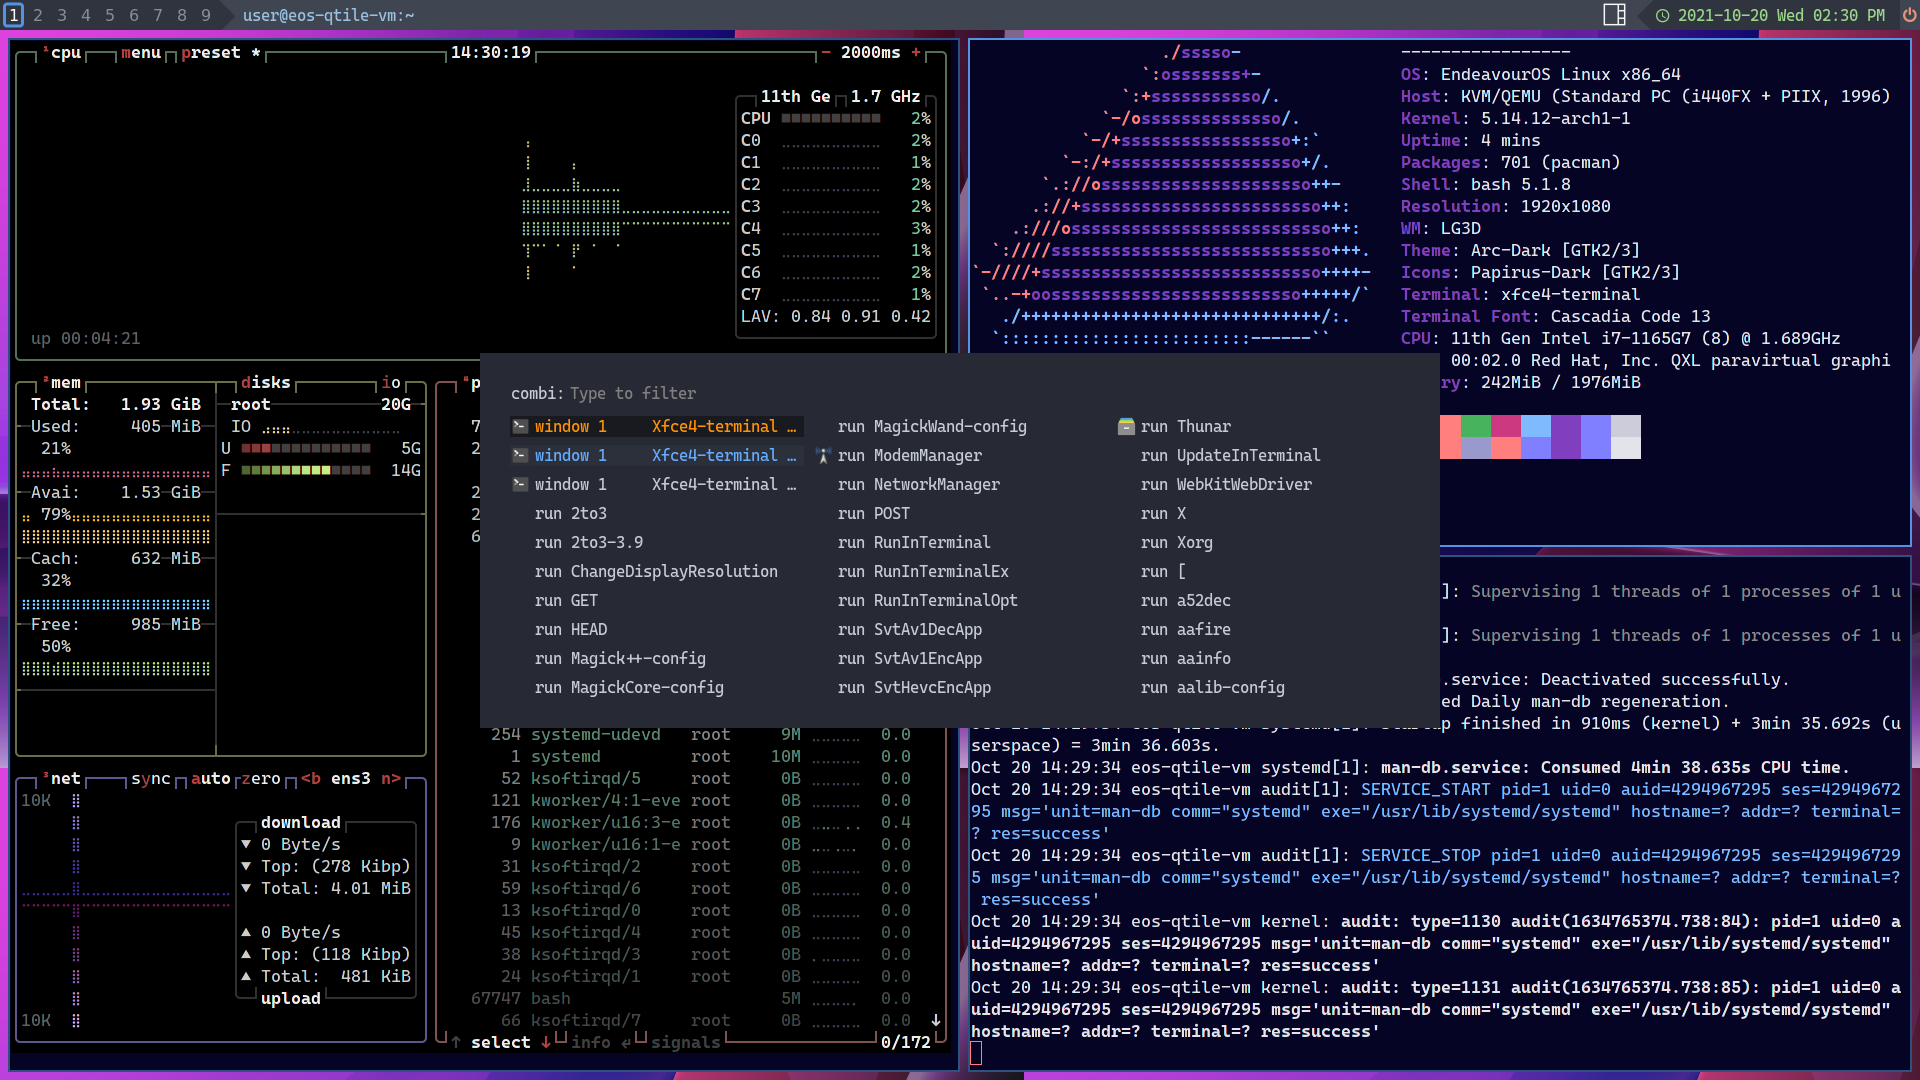Select next network interface with n>
The image size is (1920, 1080).
[391, 778]
